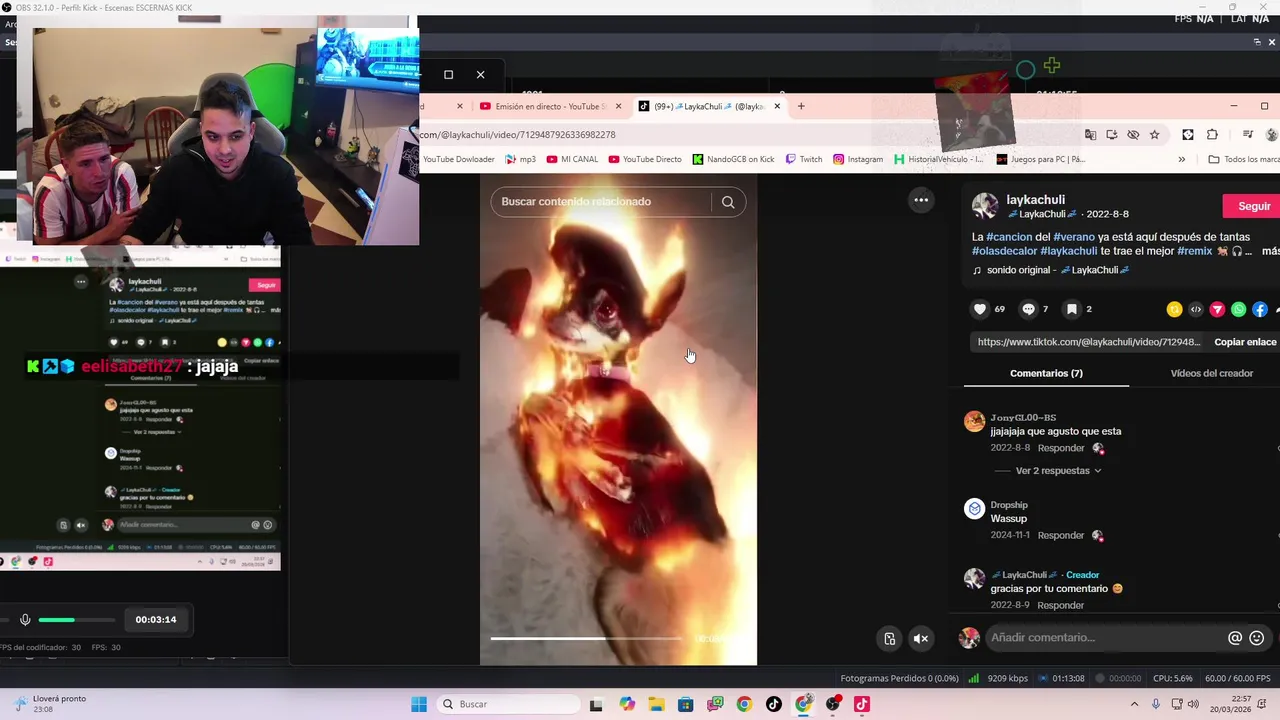Image resolution: width=1280 pixels, height=720 pixels.
Task: Toggle the auto-scroll icon below the video
Action: [x=889, y=638]
